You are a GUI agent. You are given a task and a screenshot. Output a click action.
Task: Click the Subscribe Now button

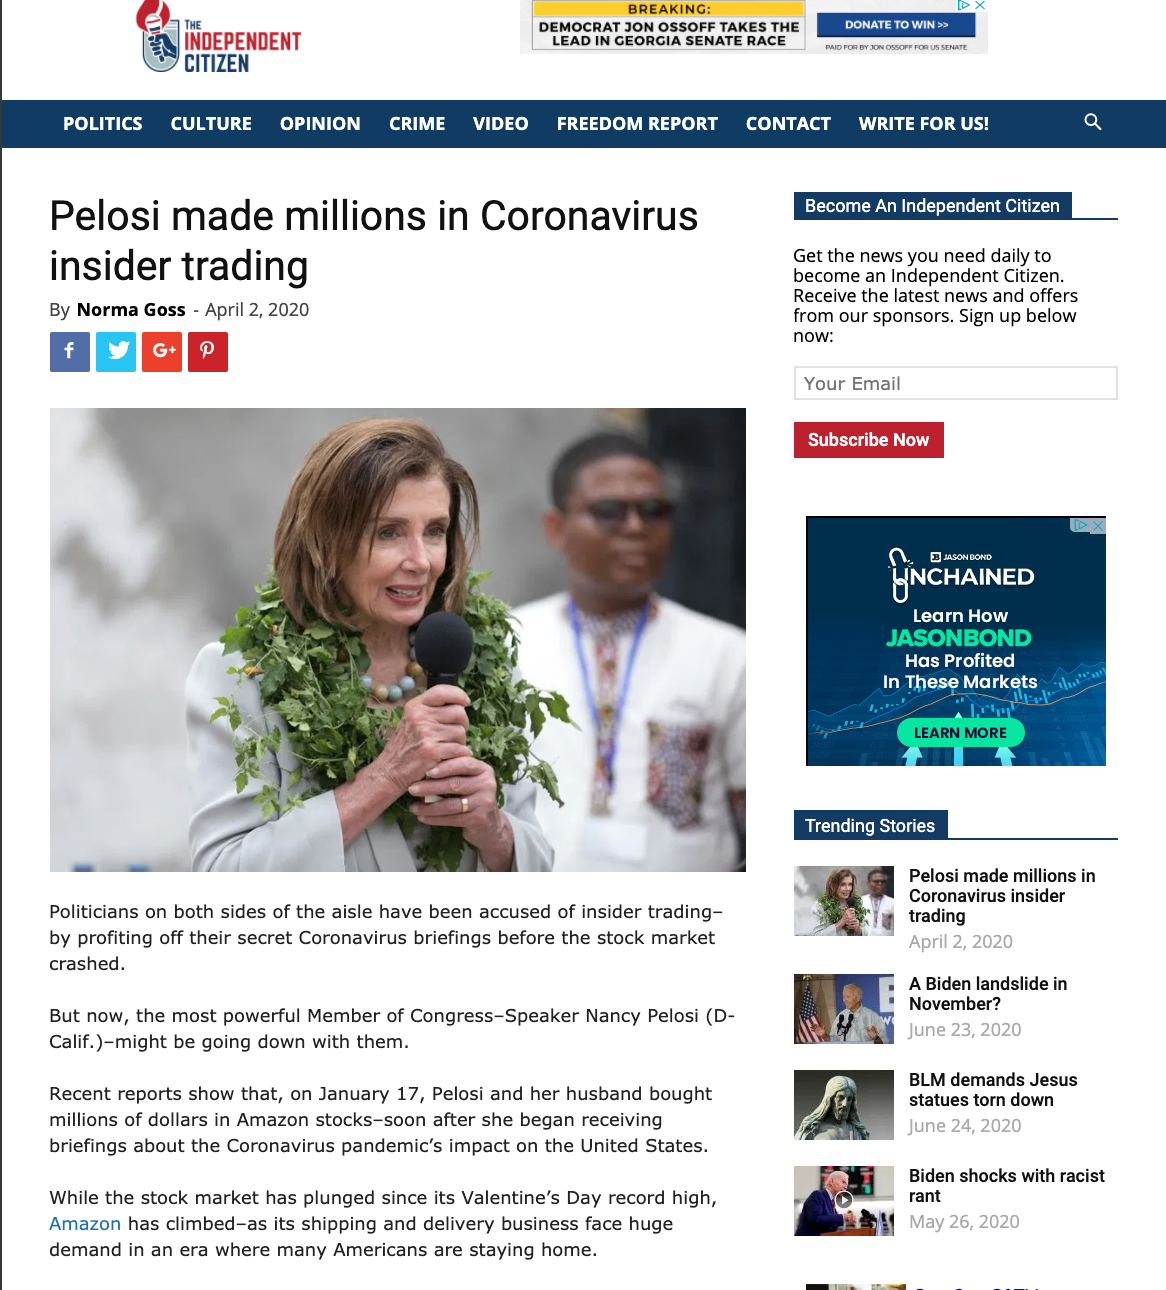[869, 440]
